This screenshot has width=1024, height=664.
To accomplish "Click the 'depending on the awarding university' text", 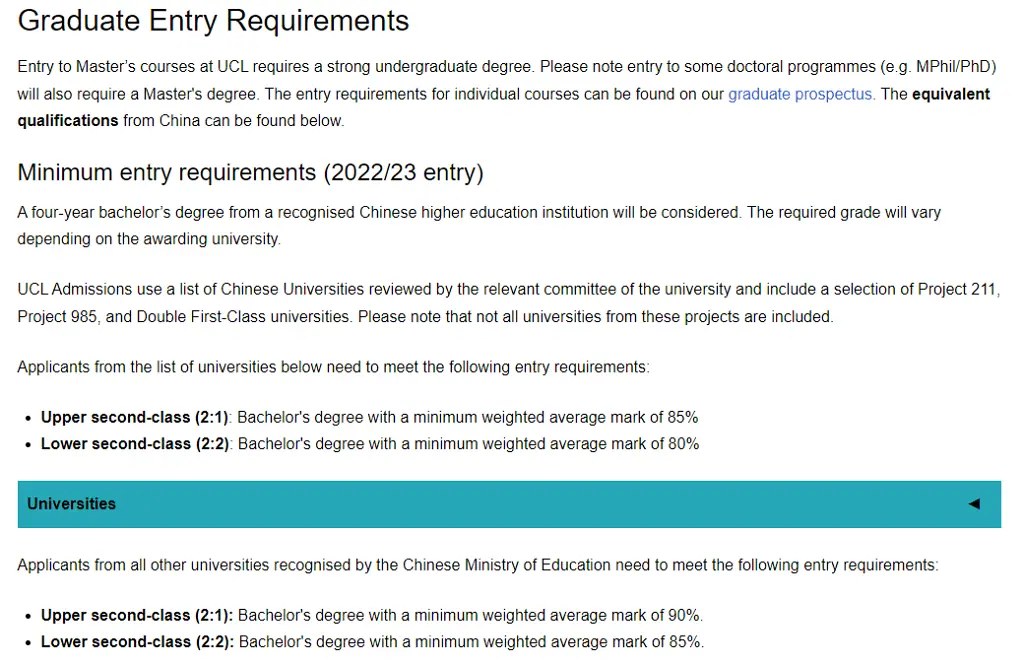I will pyautogui.click(x=149, y=239).
